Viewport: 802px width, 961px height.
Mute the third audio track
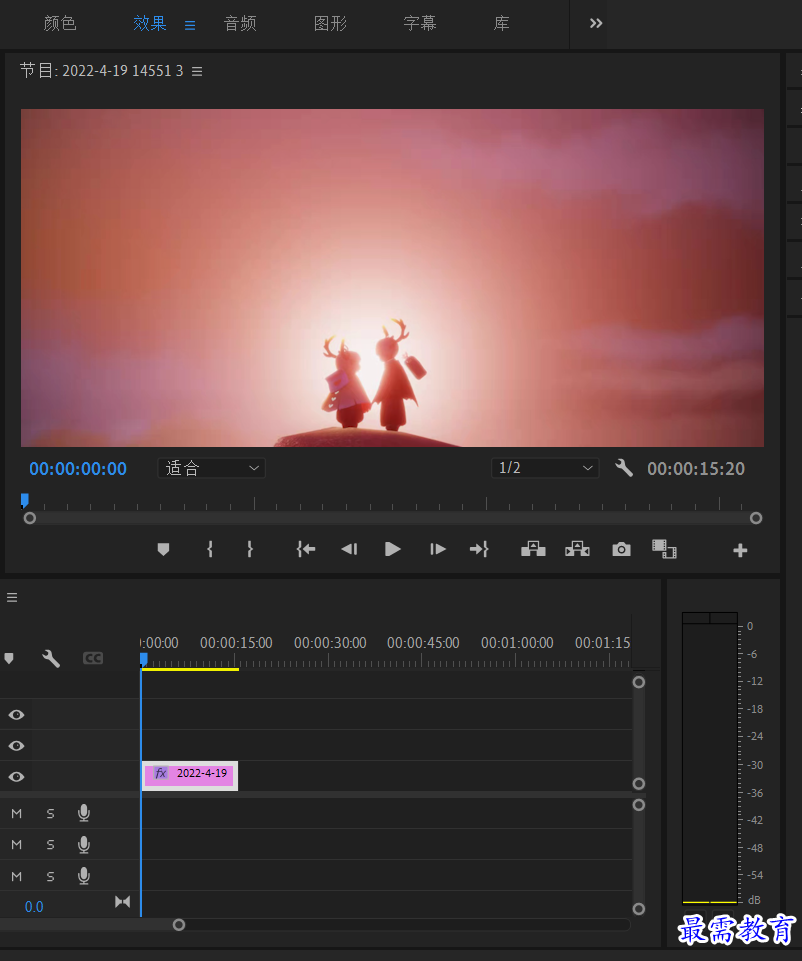(17, 876)
